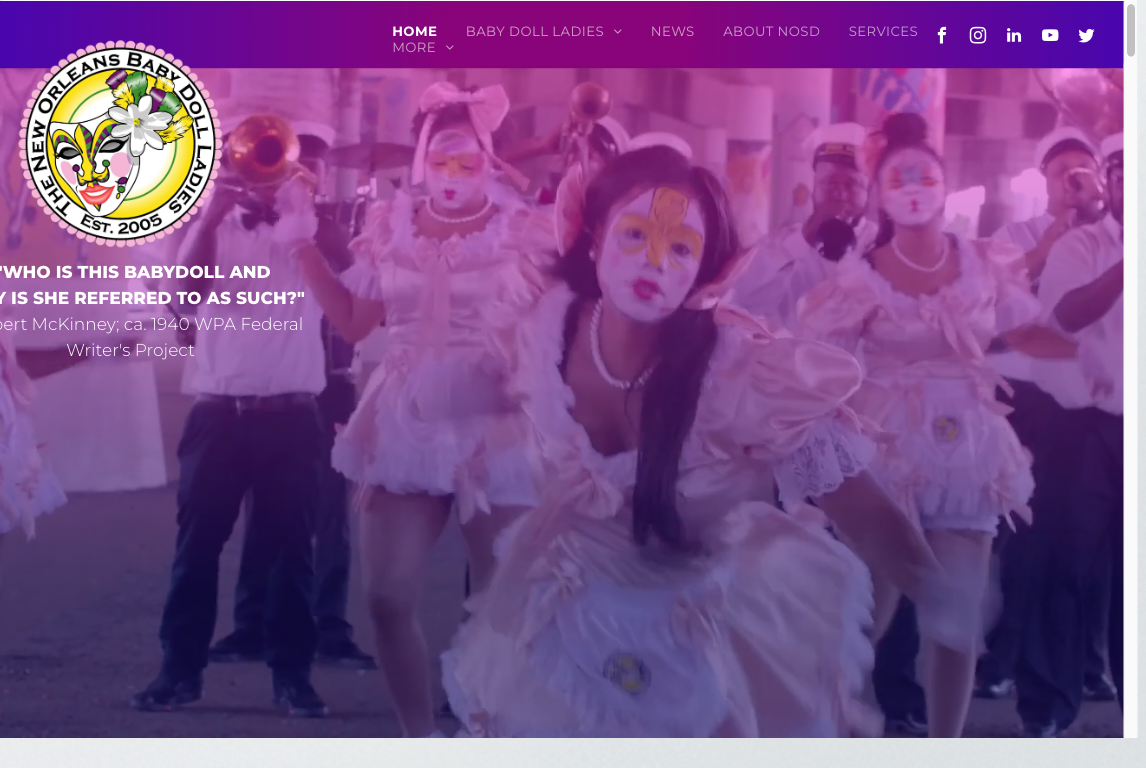Select the Home navigation item
1146x768 pixels.
(x=414, y=31)
